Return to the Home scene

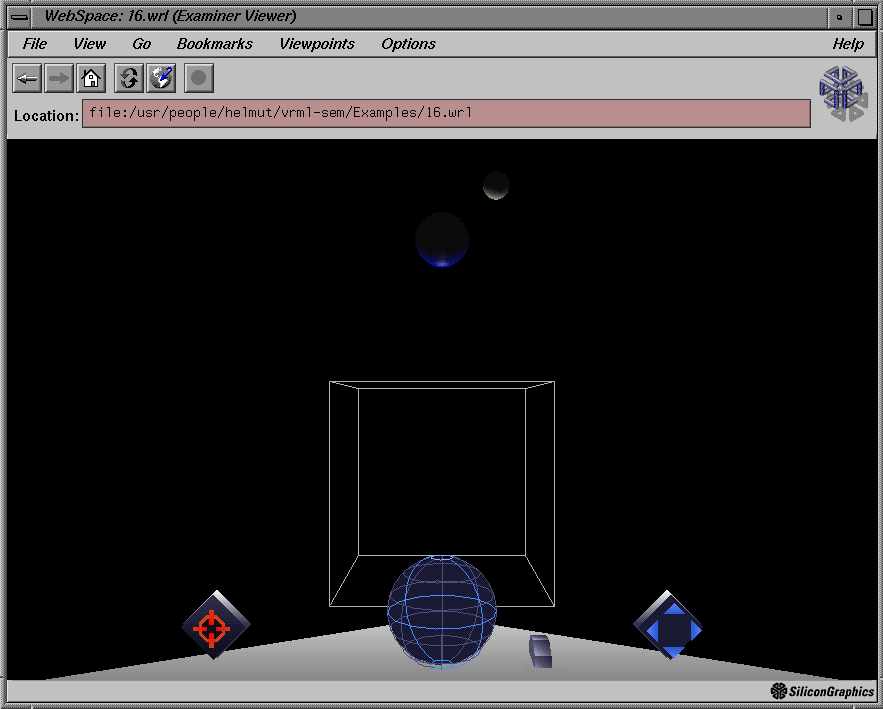click(91, 78)
